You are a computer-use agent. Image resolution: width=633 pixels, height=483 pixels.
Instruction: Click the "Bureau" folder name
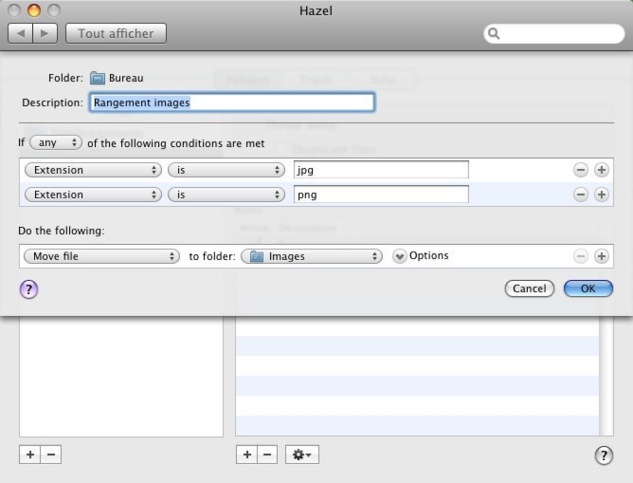coord(126,78)
